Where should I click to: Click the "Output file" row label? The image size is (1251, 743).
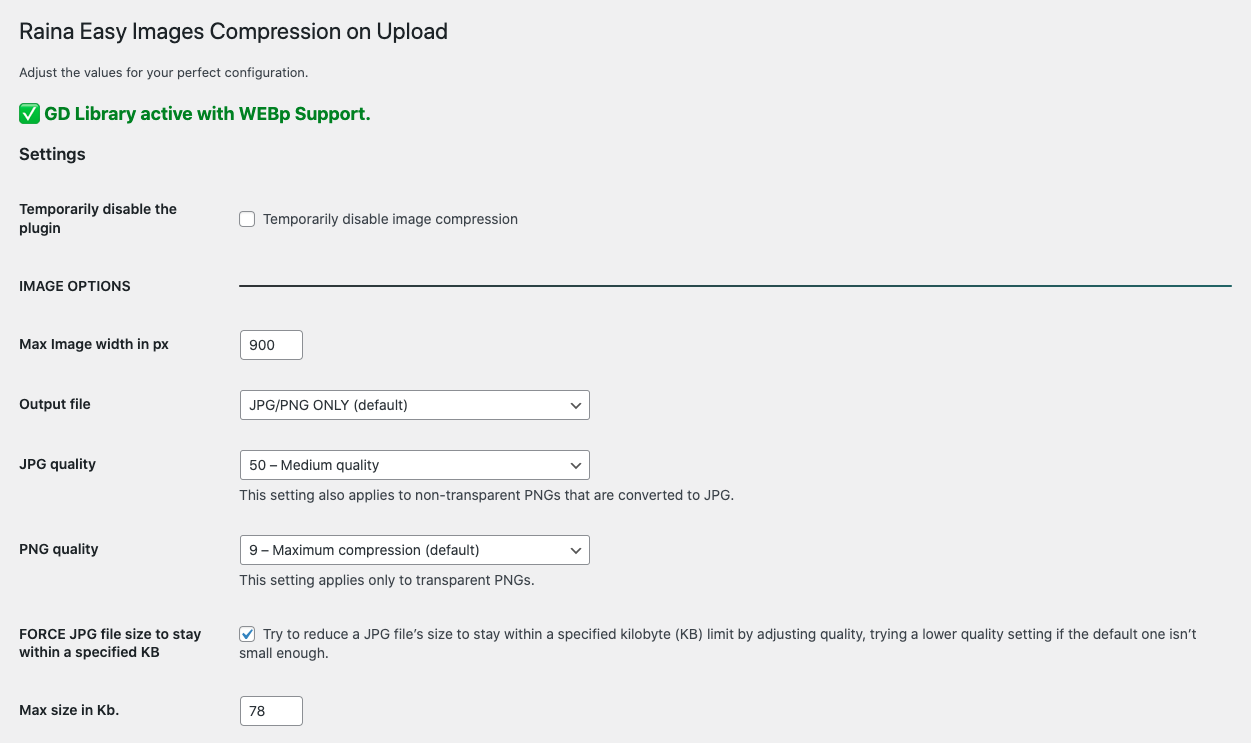click(x=55, y=404)
